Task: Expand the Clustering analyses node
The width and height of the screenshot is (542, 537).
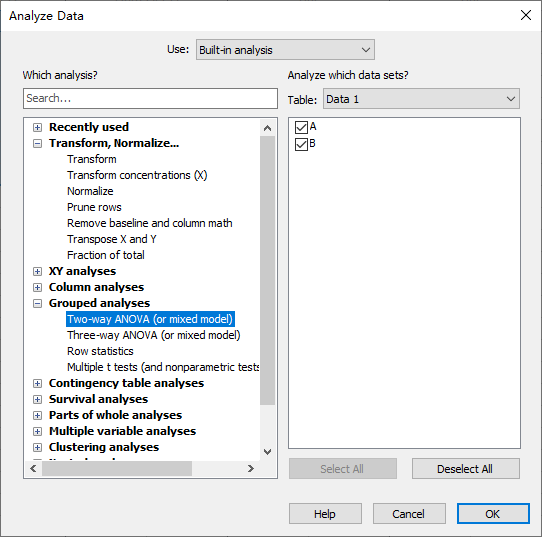Action: tap(37, 447)
